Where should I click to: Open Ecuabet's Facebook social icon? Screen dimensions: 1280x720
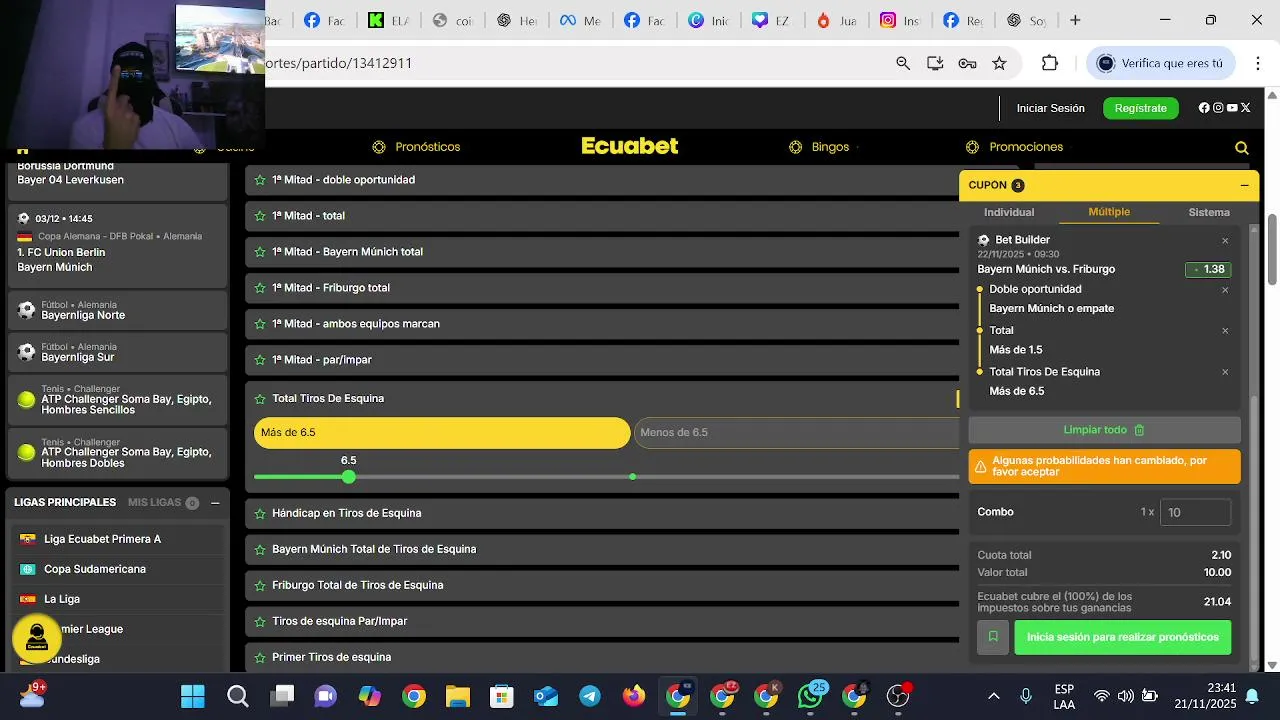(x=1204, y=108)
